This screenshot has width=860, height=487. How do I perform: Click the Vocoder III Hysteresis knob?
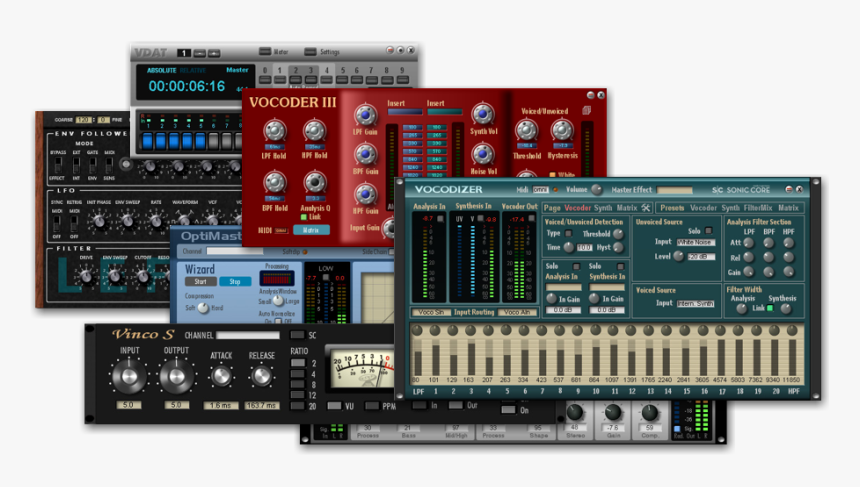(x=562, y=131)
